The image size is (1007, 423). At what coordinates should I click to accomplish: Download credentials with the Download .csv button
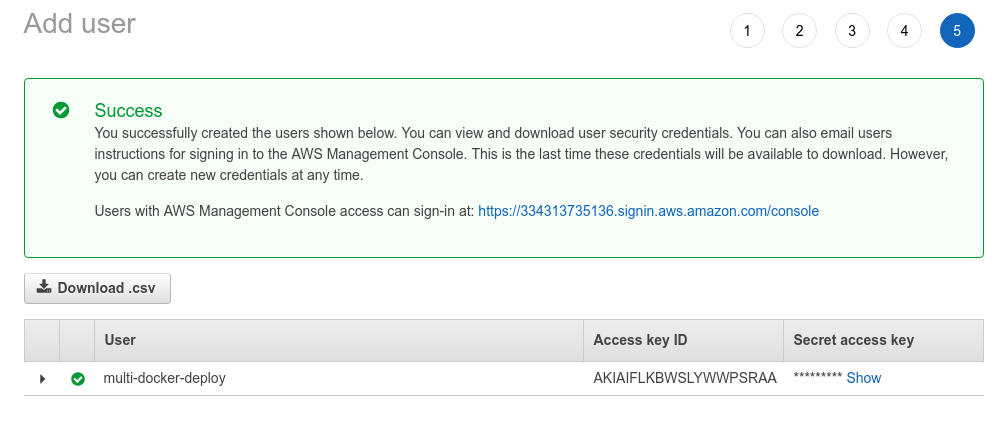[x=98, y=288]
